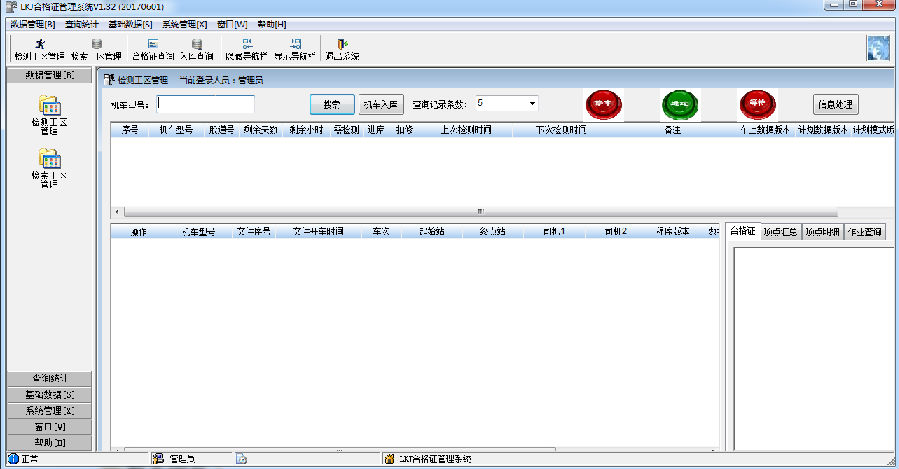The height and width of the screenshot is (469, 899).
Task: Click the 搜索 search button
Action: coord(332,104)
